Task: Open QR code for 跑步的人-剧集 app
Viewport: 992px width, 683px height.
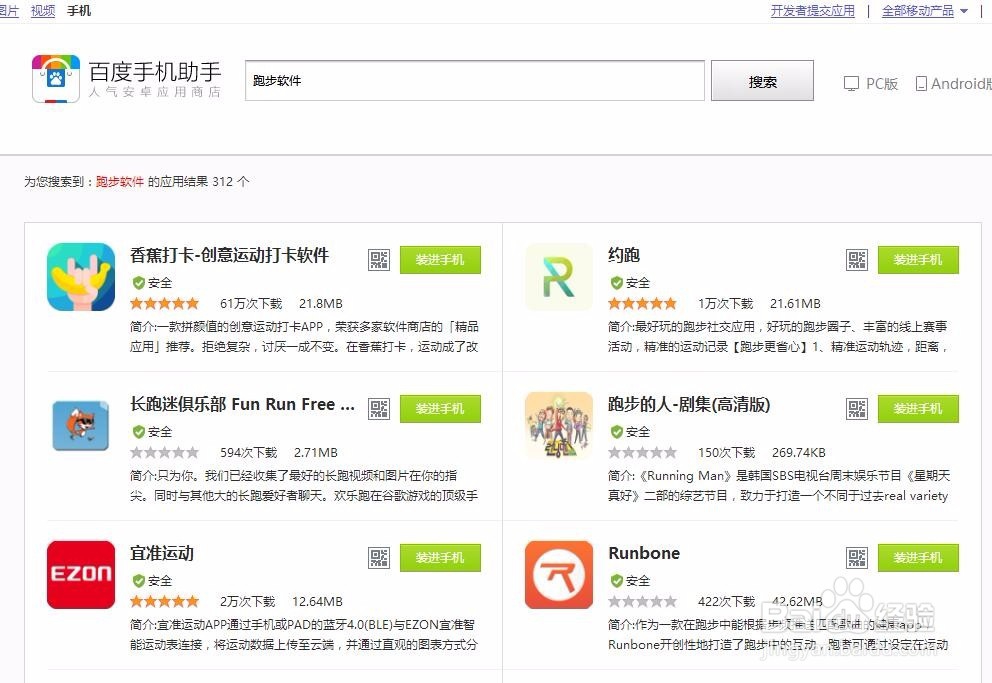Action: click(856, 408)
